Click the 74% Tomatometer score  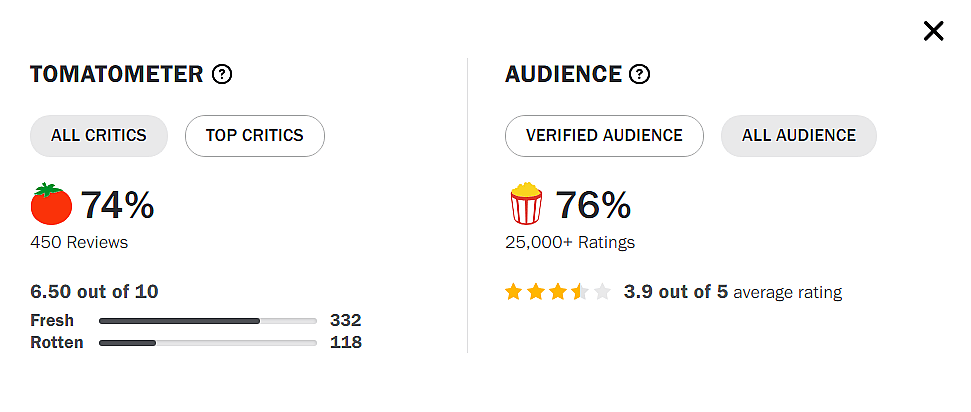tap(117, 205)
